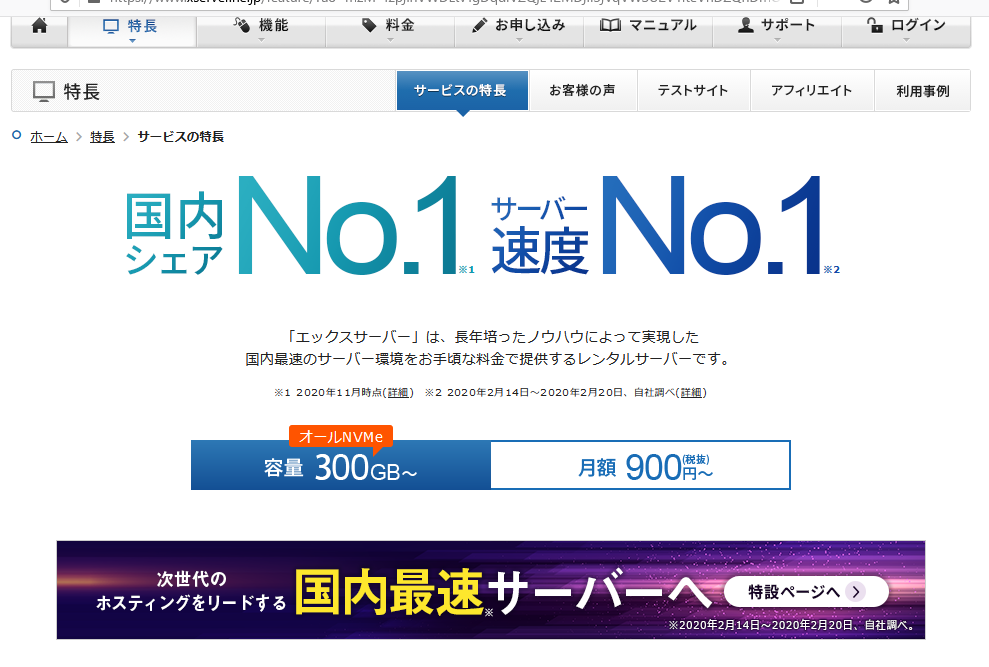This screenshot has height=667, width=989.
Task: Click the 国内最速サーバーへ banner image
Action: [x=491, y=590]
